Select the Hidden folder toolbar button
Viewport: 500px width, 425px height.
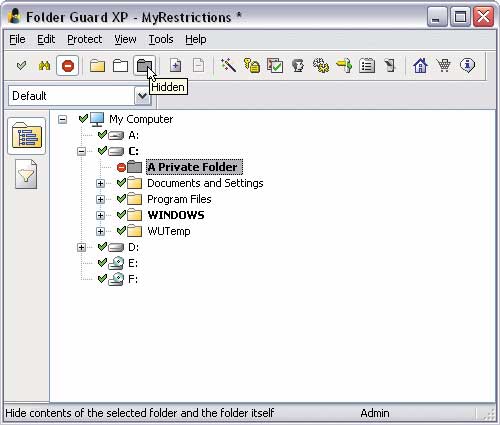click(x=144, y=66)
